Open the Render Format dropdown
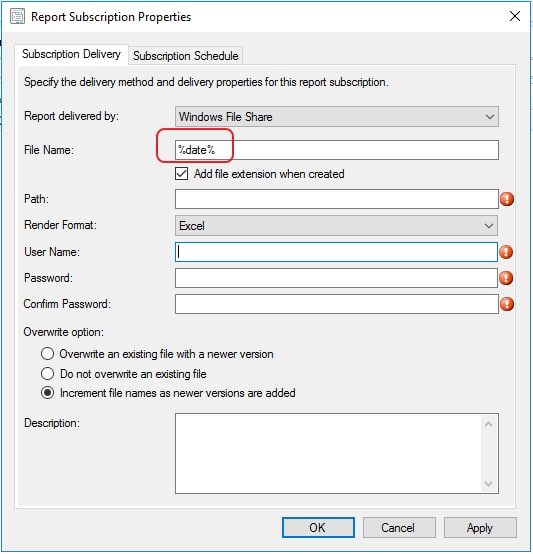The height and width of the screenshot is (554, 533). [336, 225]
